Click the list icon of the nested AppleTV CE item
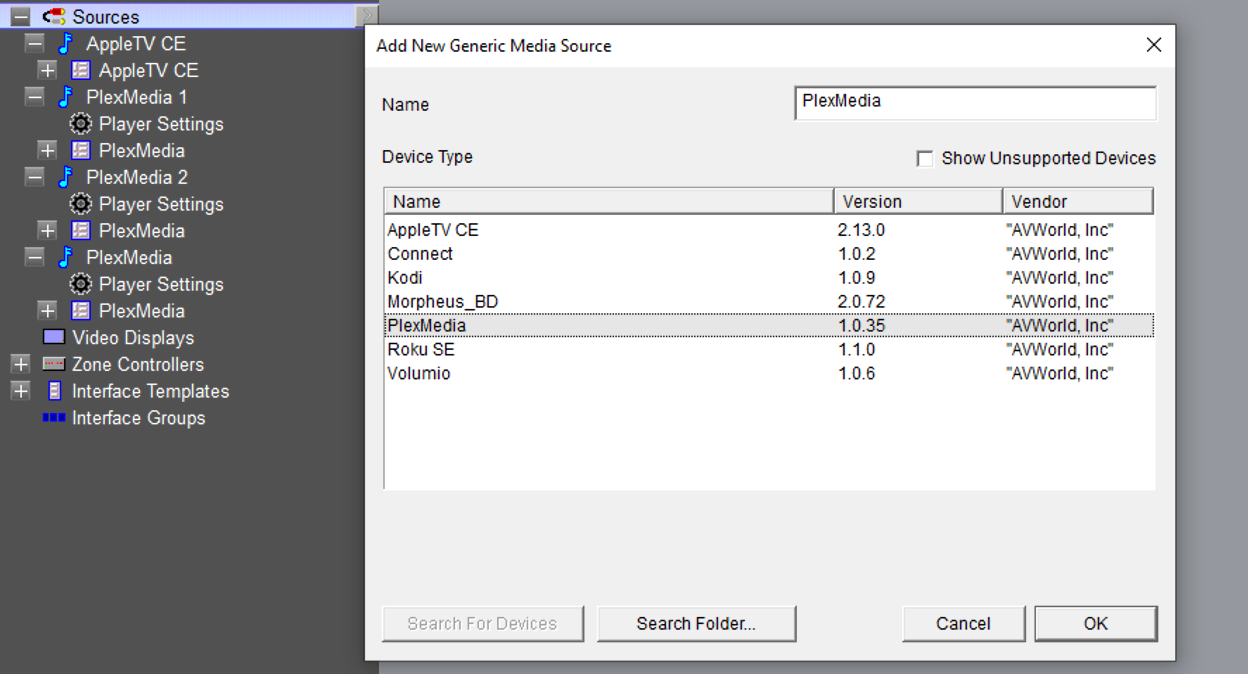The height and width of the screenshot is (674, 1248). 81,70
